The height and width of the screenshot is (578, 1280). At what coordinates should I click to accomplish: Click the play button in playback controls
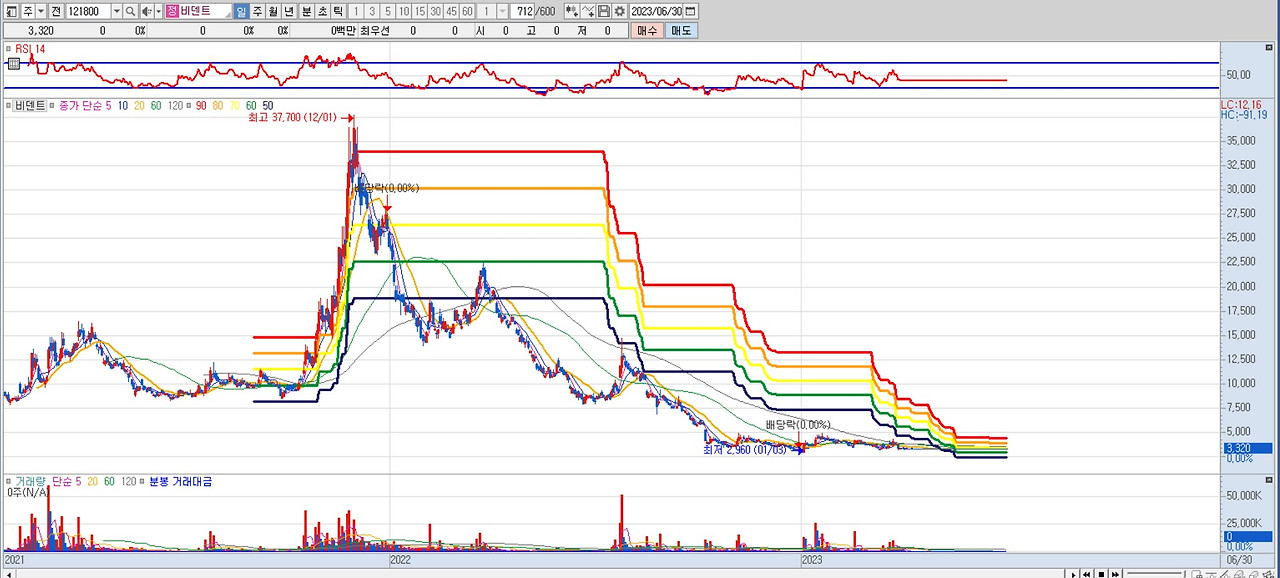[x=1073, y=574]
